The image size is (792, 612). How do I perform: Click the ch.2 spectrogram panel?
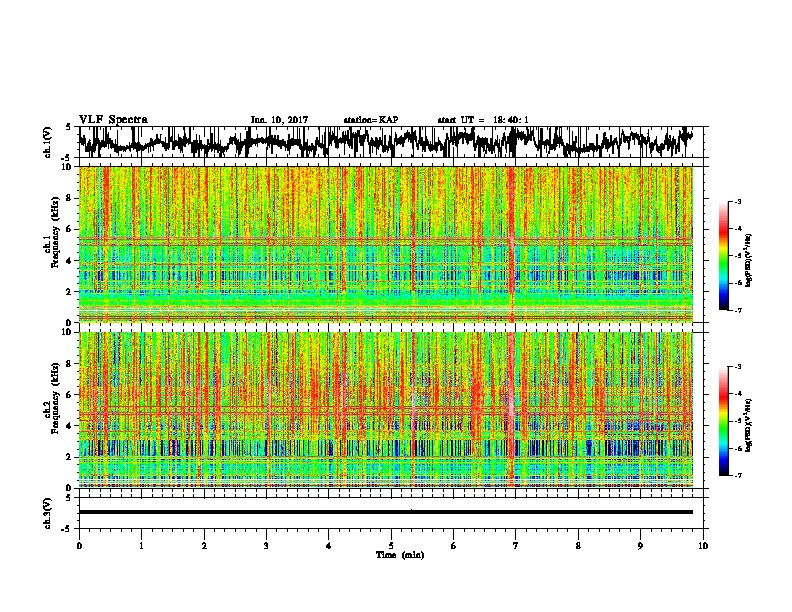click(x=386, y=410)
